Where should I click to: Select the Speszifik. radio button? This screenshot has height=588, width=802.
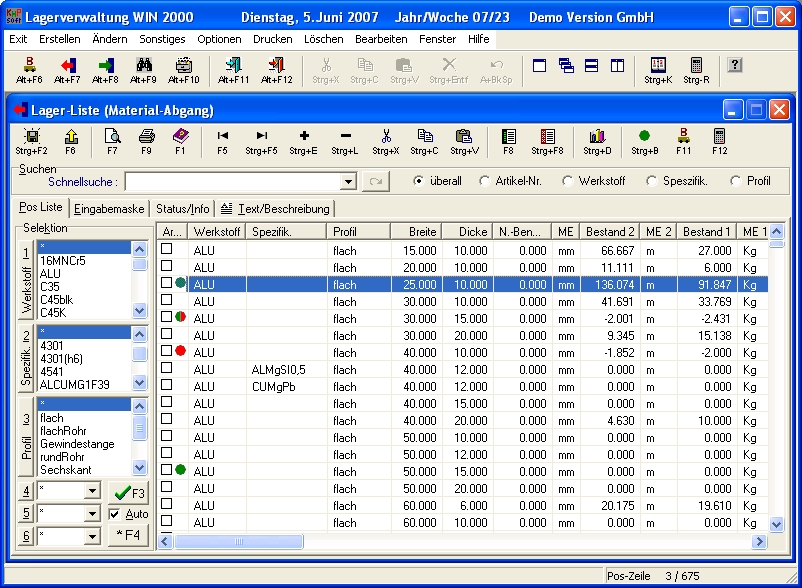(x=651, y=181)
